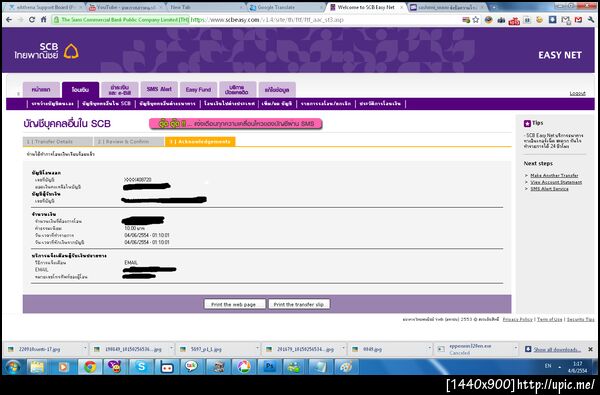Viewport: 600px width, 395px height.
Task: Show hidden system tray icons
Action: coord(560,367)
